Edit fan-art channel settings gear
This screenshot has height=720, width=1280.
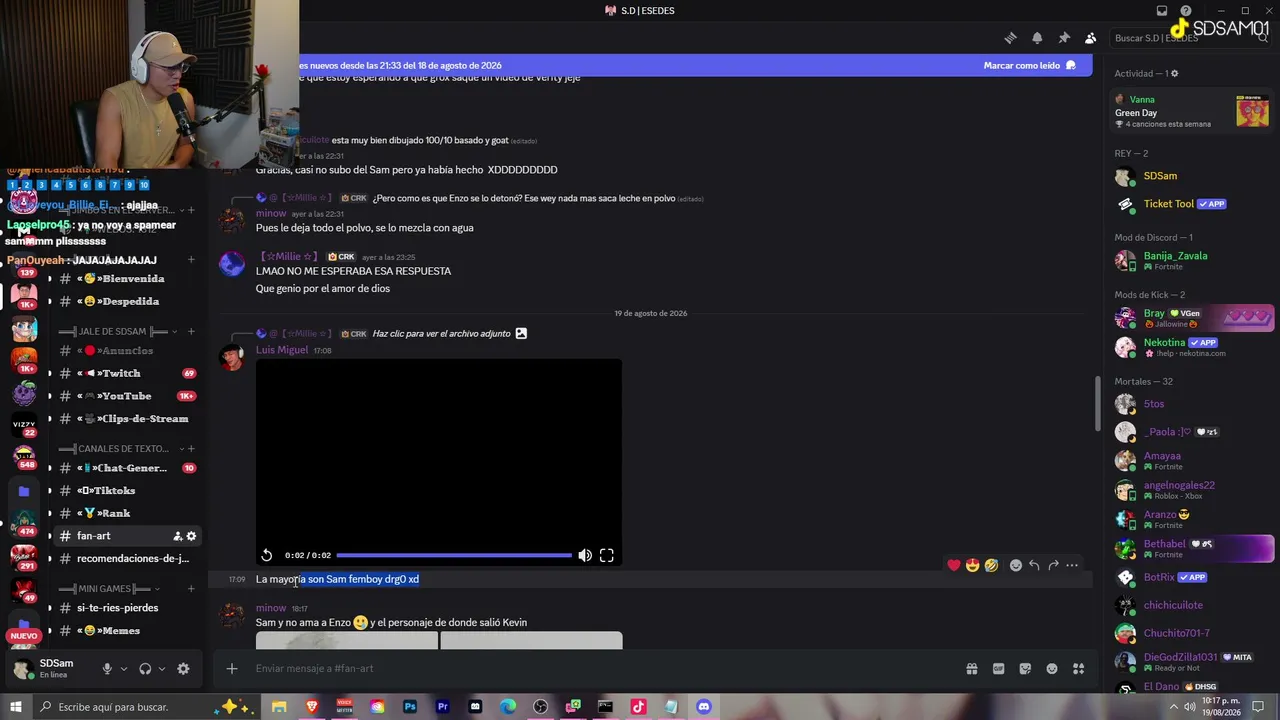191,536
